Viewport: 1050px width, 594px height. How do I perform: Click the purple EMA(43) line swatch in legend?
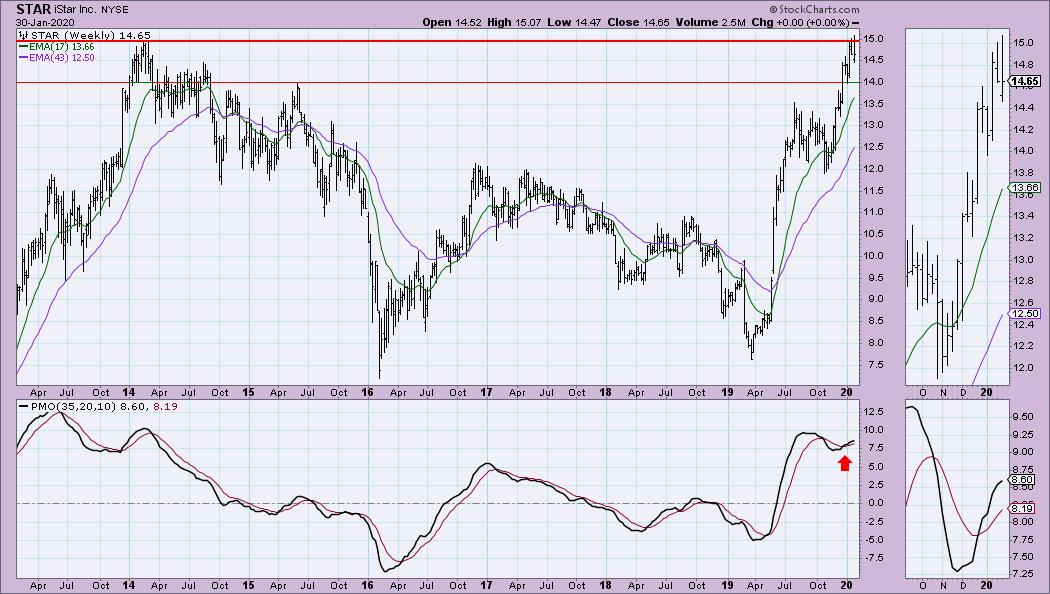(23, 58)
